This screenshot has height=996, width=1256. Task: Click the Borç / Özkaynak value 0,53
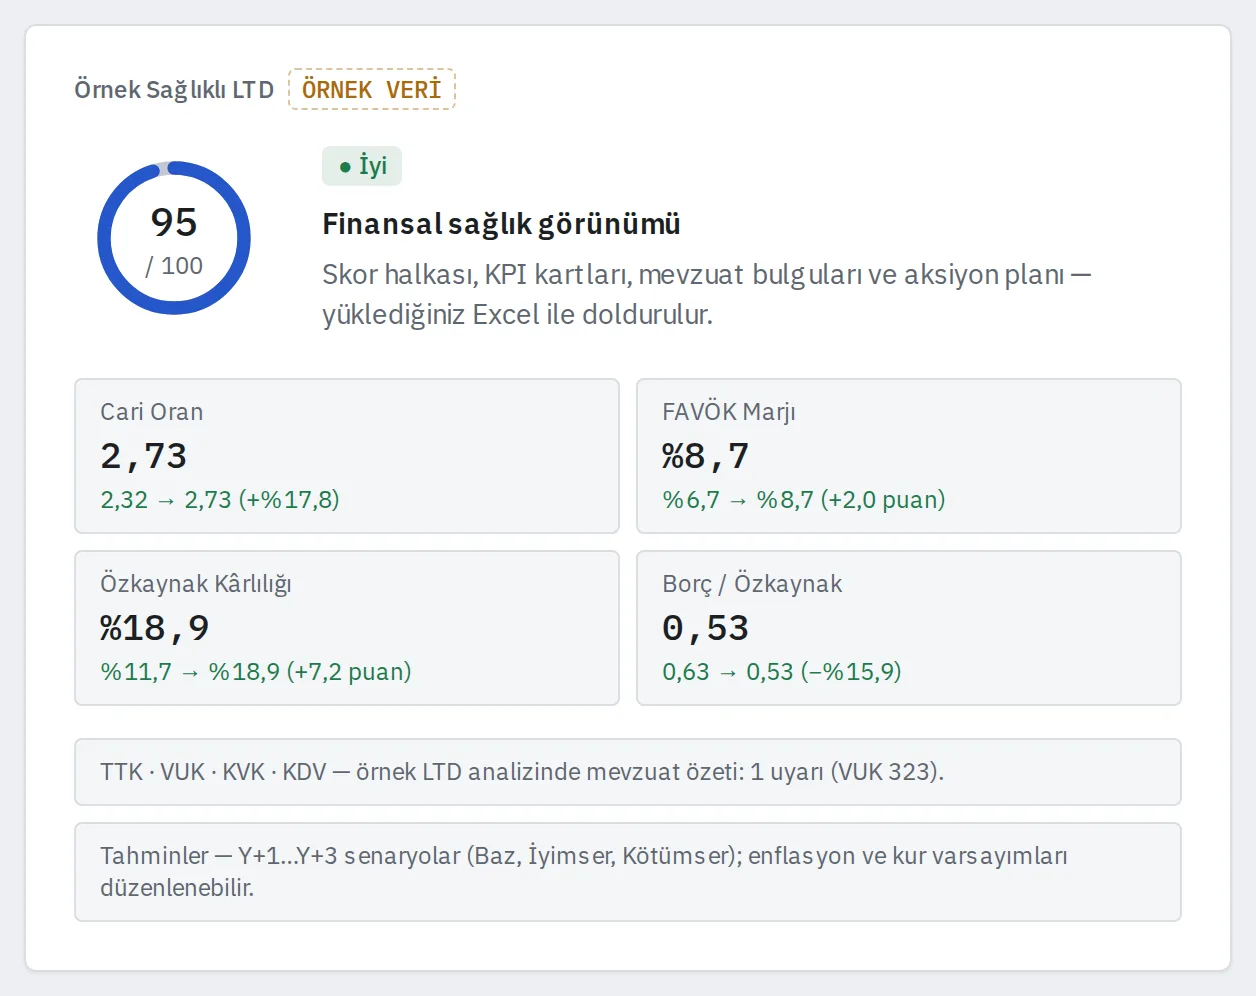pos(706,628)
